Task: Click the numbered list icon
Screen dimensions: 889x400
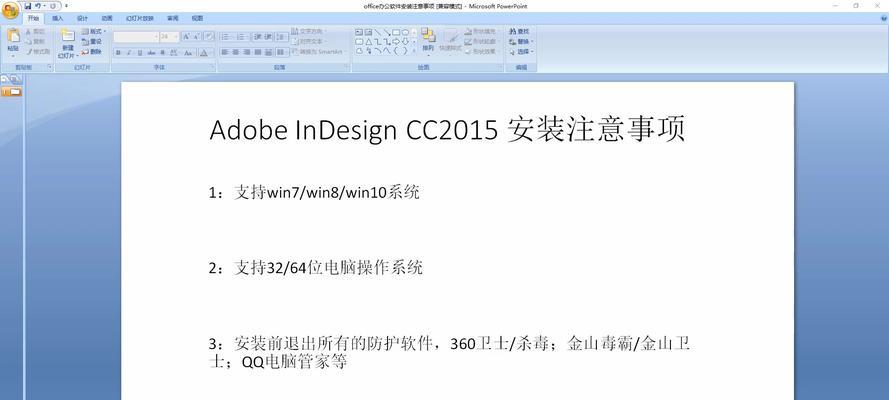Action: [241, 37]
